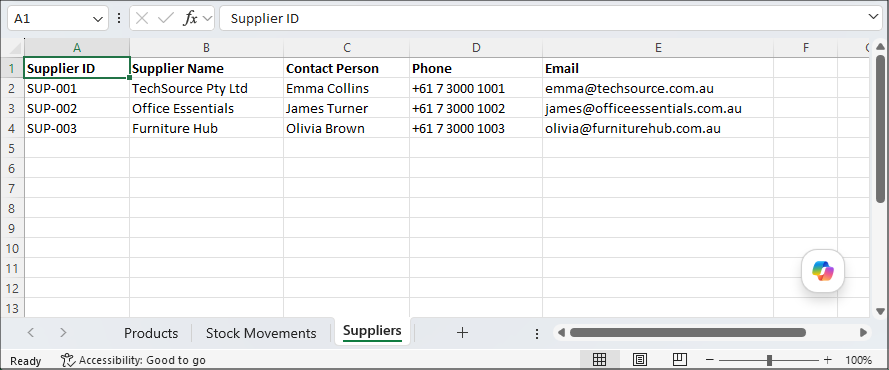This screenshot has width=889, height=370.
Task: Click the 100% zoom level button
Action: point(858,360)
